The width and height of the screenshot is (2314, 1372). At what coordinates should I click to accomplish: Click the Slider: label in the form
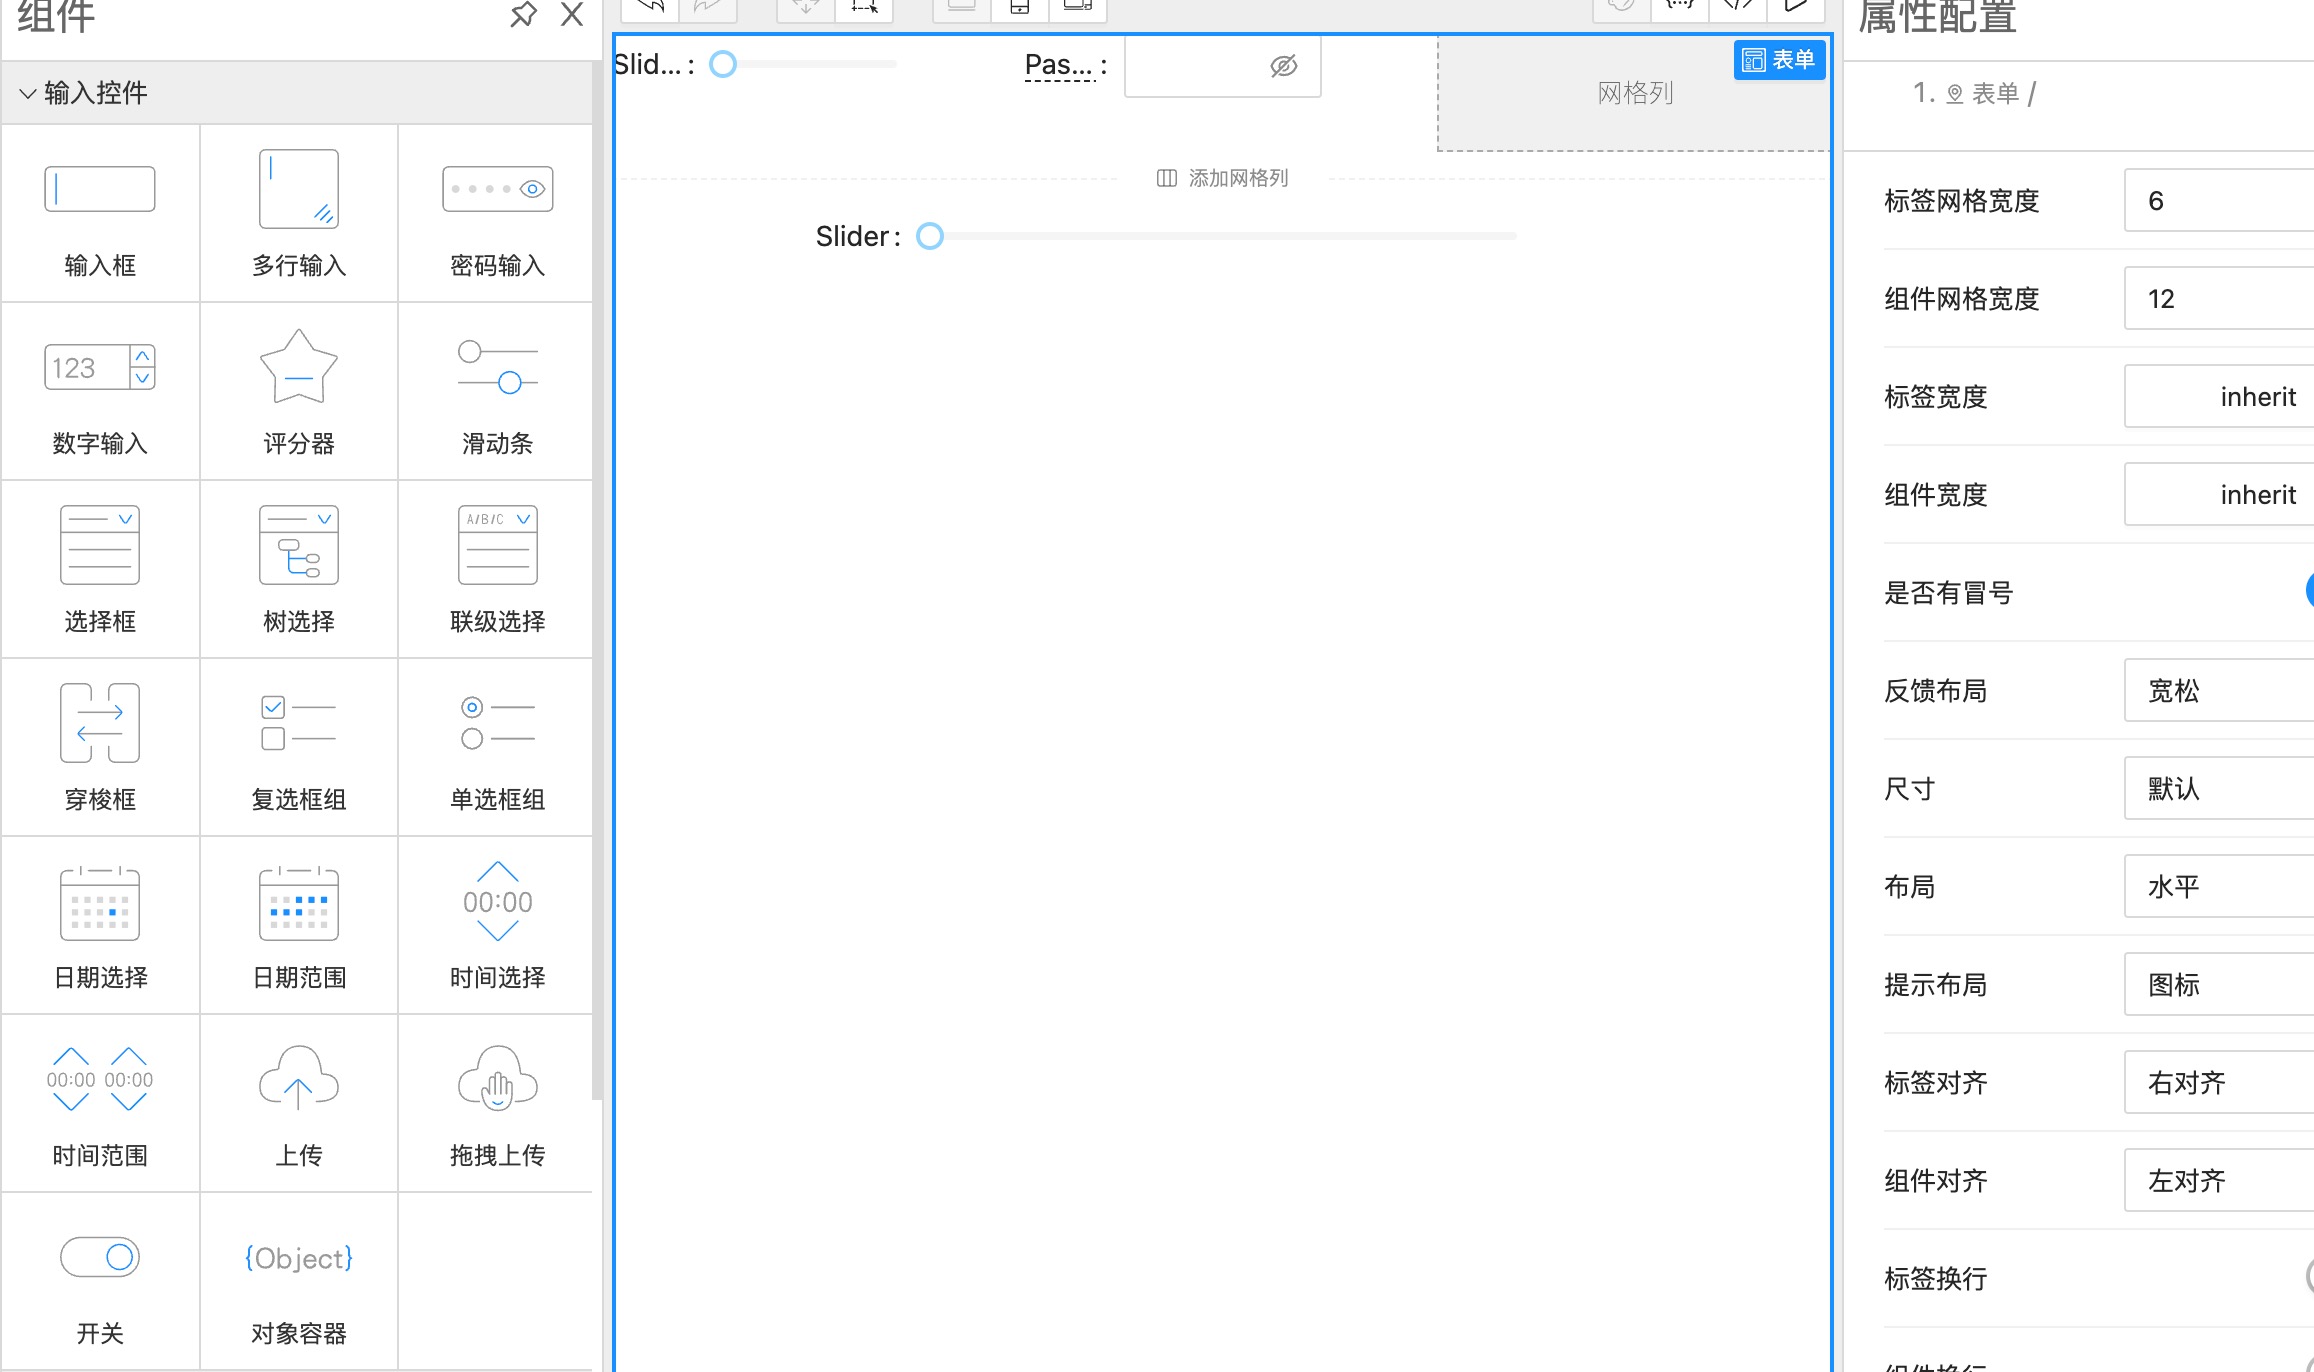(x=858, y=237)
